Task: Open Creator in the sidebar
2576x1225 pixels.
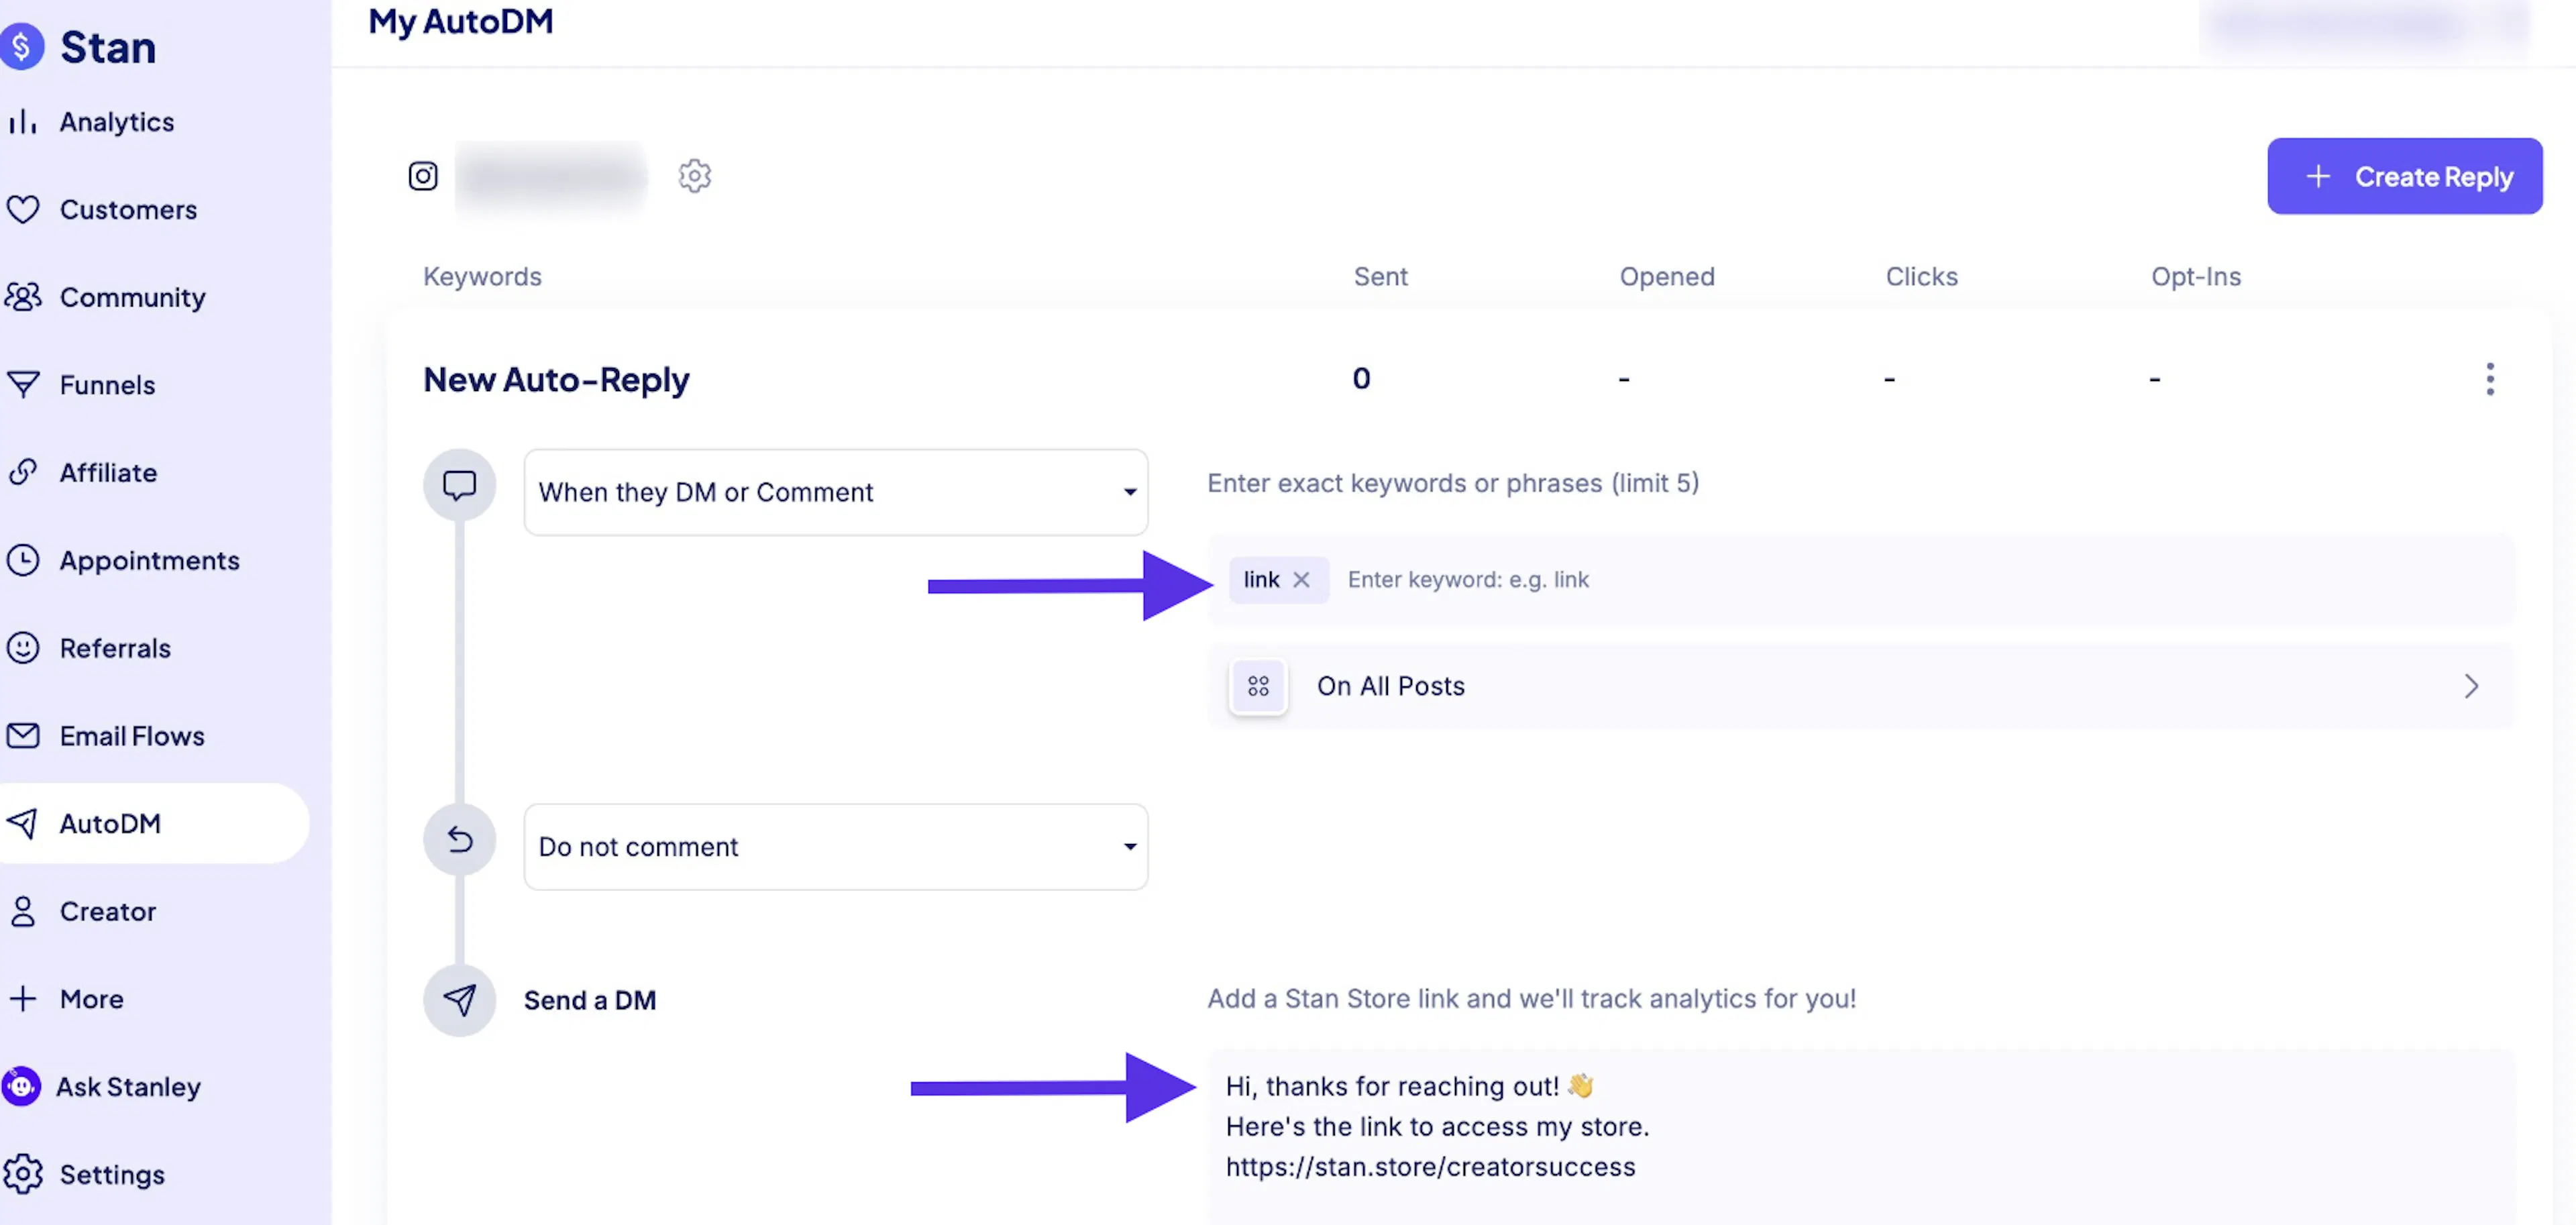Action: [107, 911]
